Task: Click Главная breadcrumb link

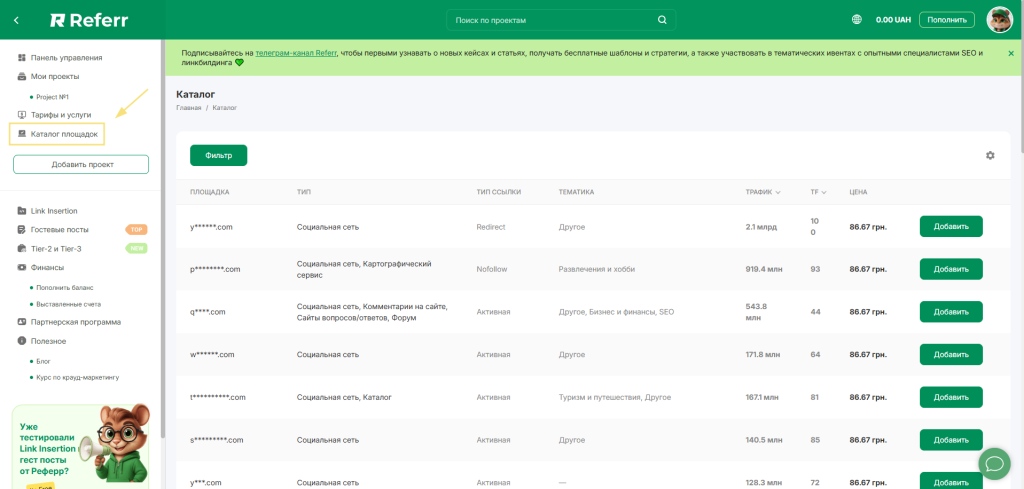Action: 189,107
